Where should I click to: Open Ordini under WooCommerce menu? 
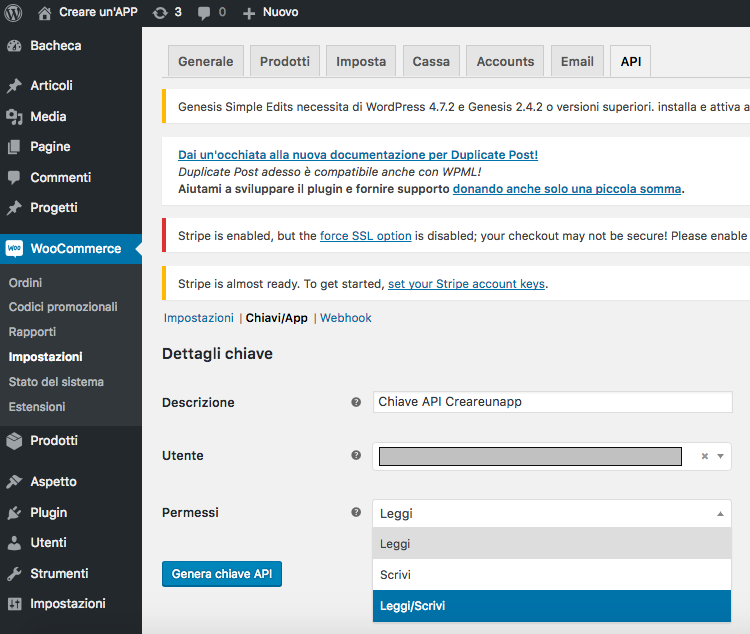coord(26,283)
